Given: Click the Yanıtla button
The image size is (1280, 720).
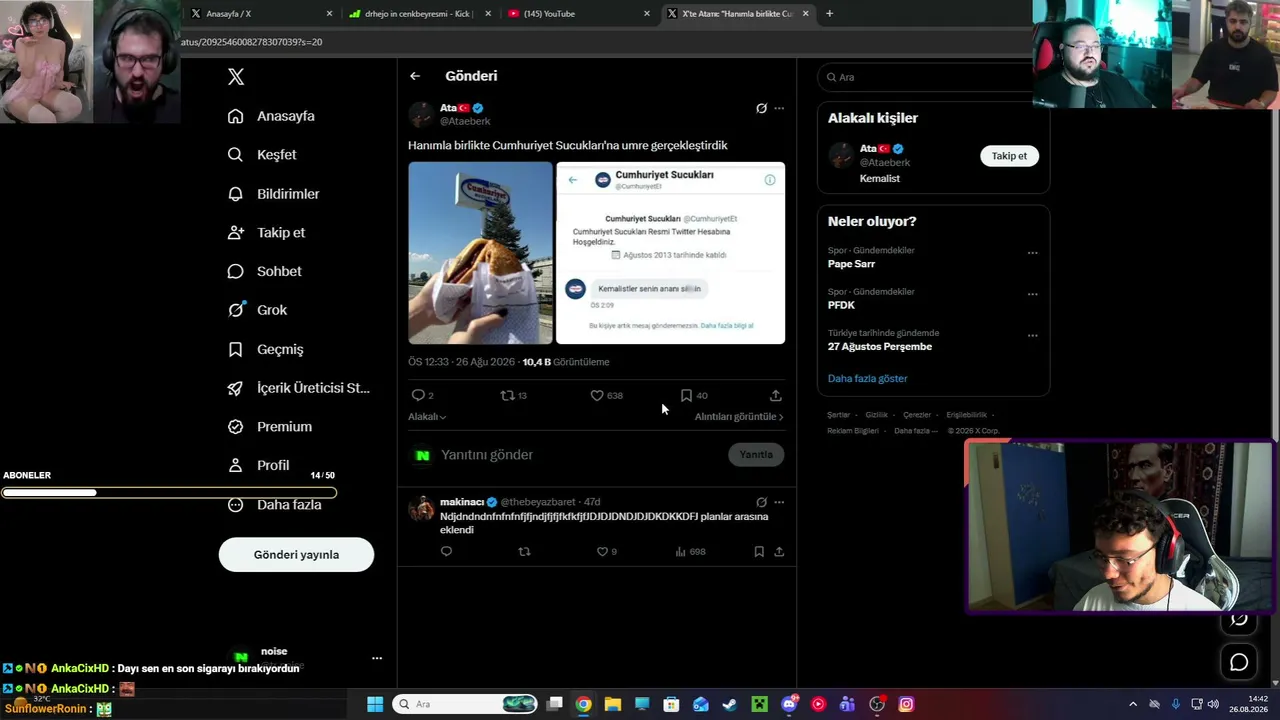Looking at the screenshot, I should [x=756, y=455].
